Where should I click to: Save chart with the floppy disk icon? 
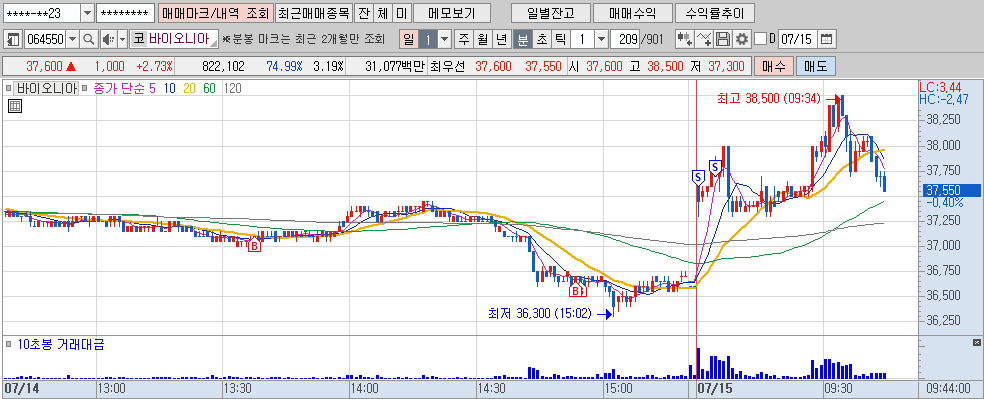click(723, 39)
